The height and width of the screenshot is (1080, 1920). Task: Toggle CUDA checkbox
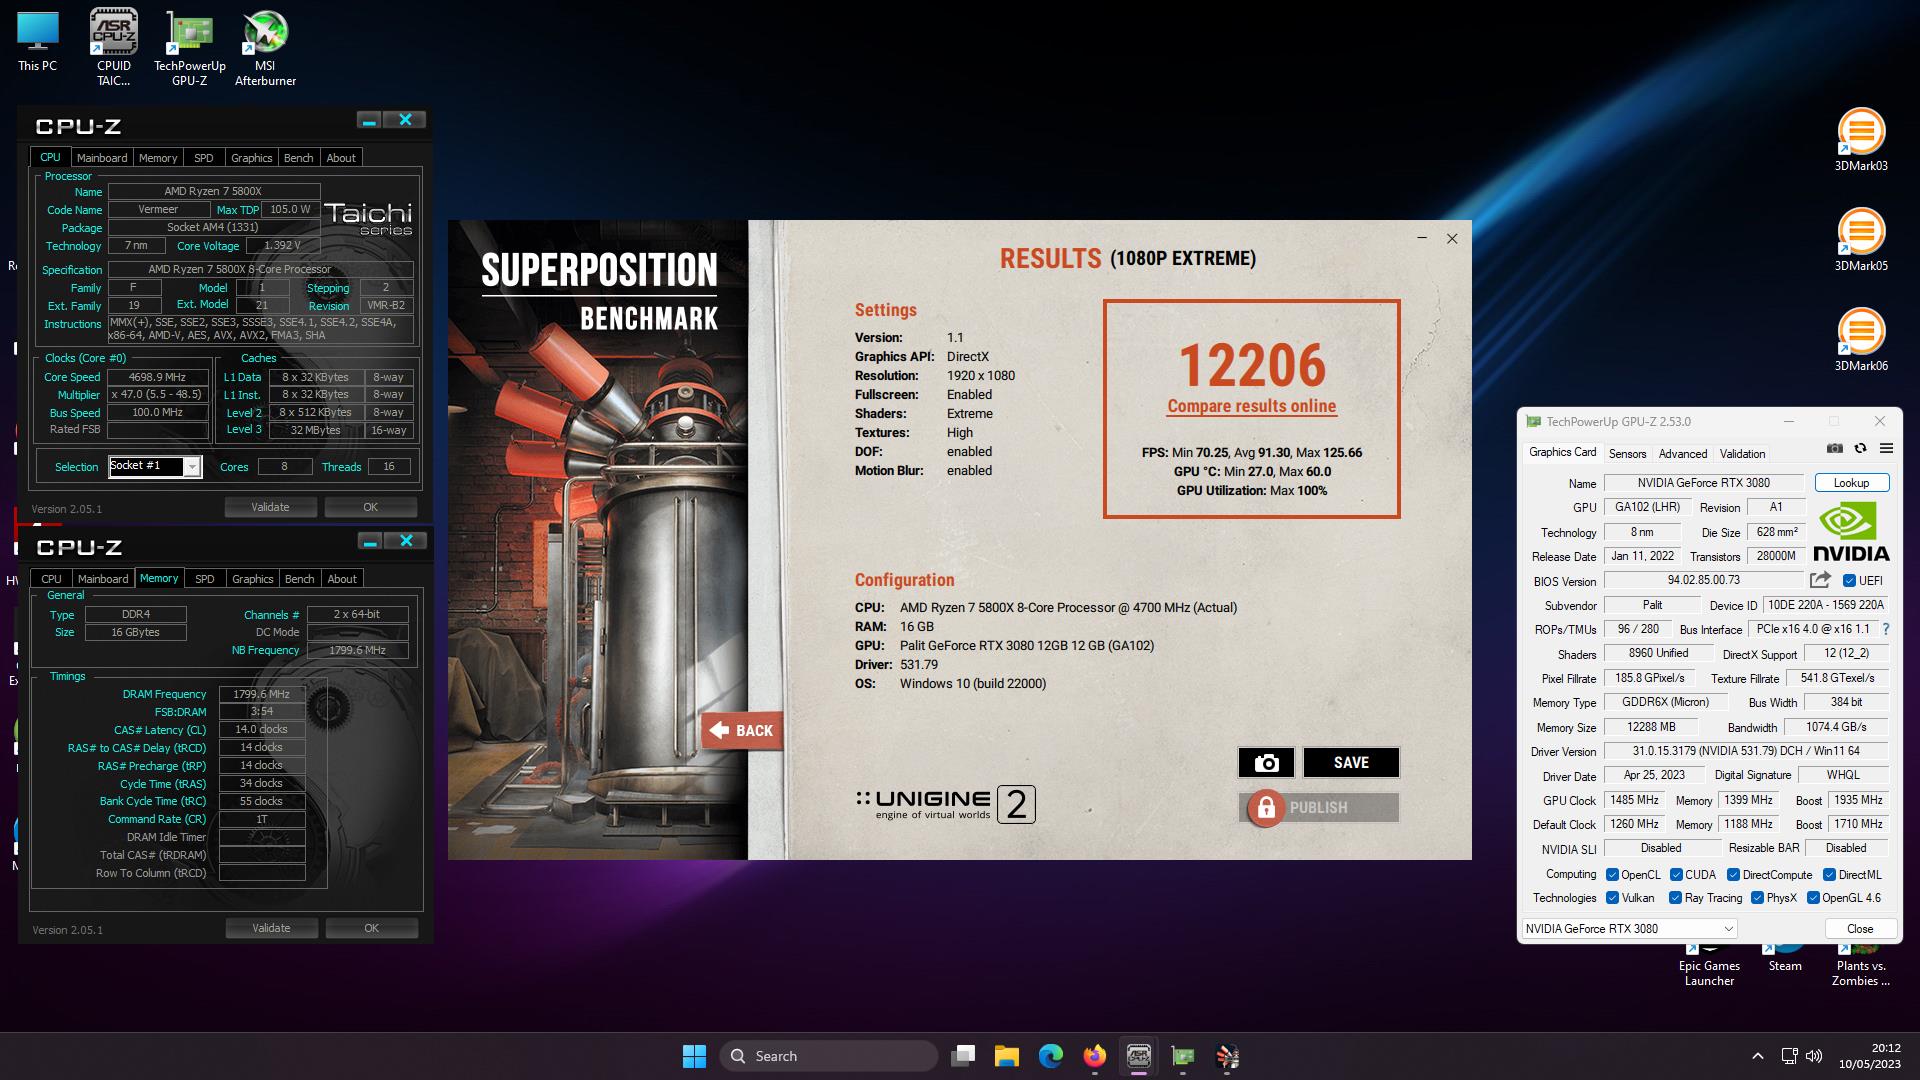(1676, 874)
